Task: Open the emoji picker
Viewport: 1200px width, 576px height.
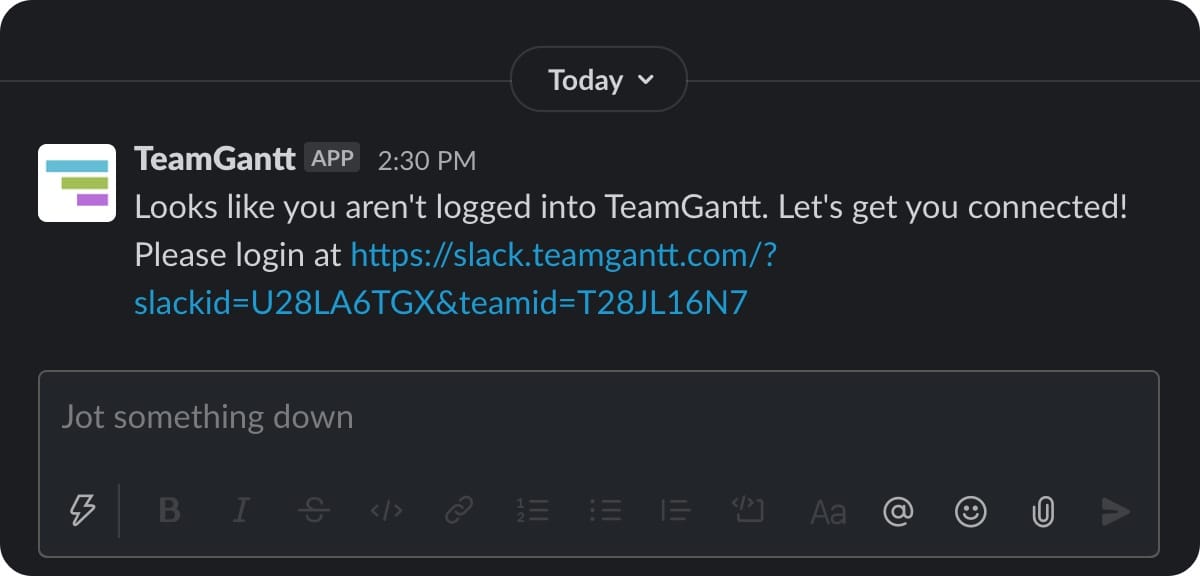Action: [970, 511]
